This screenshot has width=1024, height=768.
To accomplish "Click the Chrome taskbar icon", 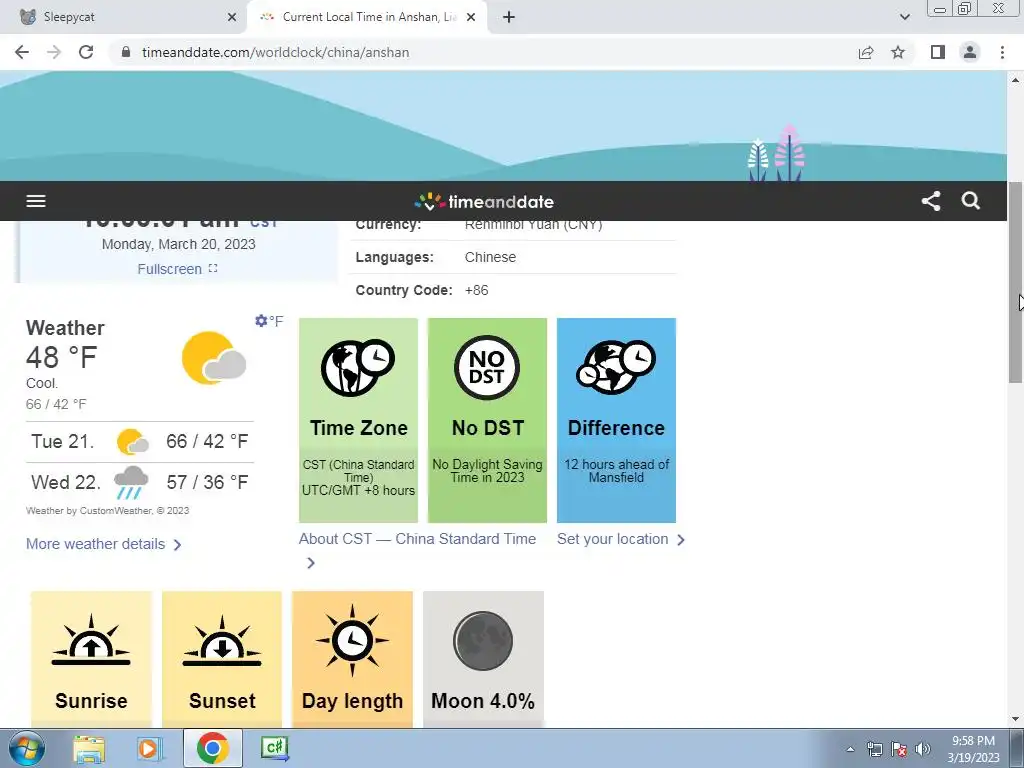I will pyautogui.click(x=212, y=748).
